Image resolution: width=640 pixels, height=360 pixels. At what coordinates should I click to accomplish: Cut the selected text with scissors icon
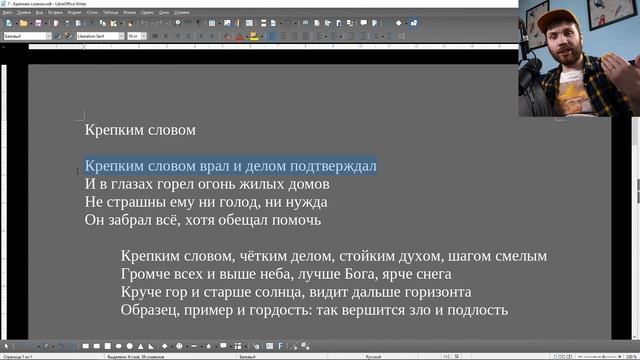pos(92,23)
